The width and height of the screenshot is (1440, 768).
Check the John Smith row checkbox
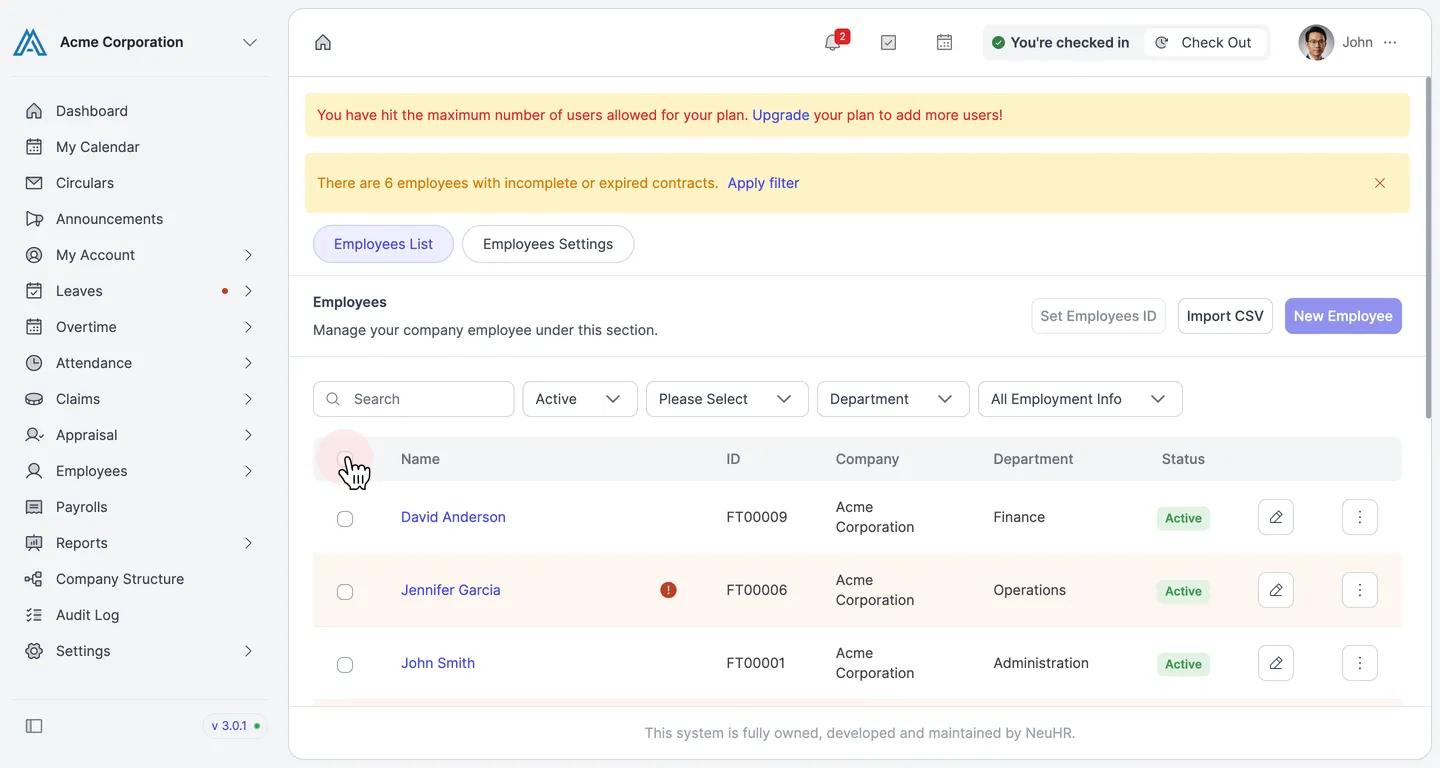(345, 665)
